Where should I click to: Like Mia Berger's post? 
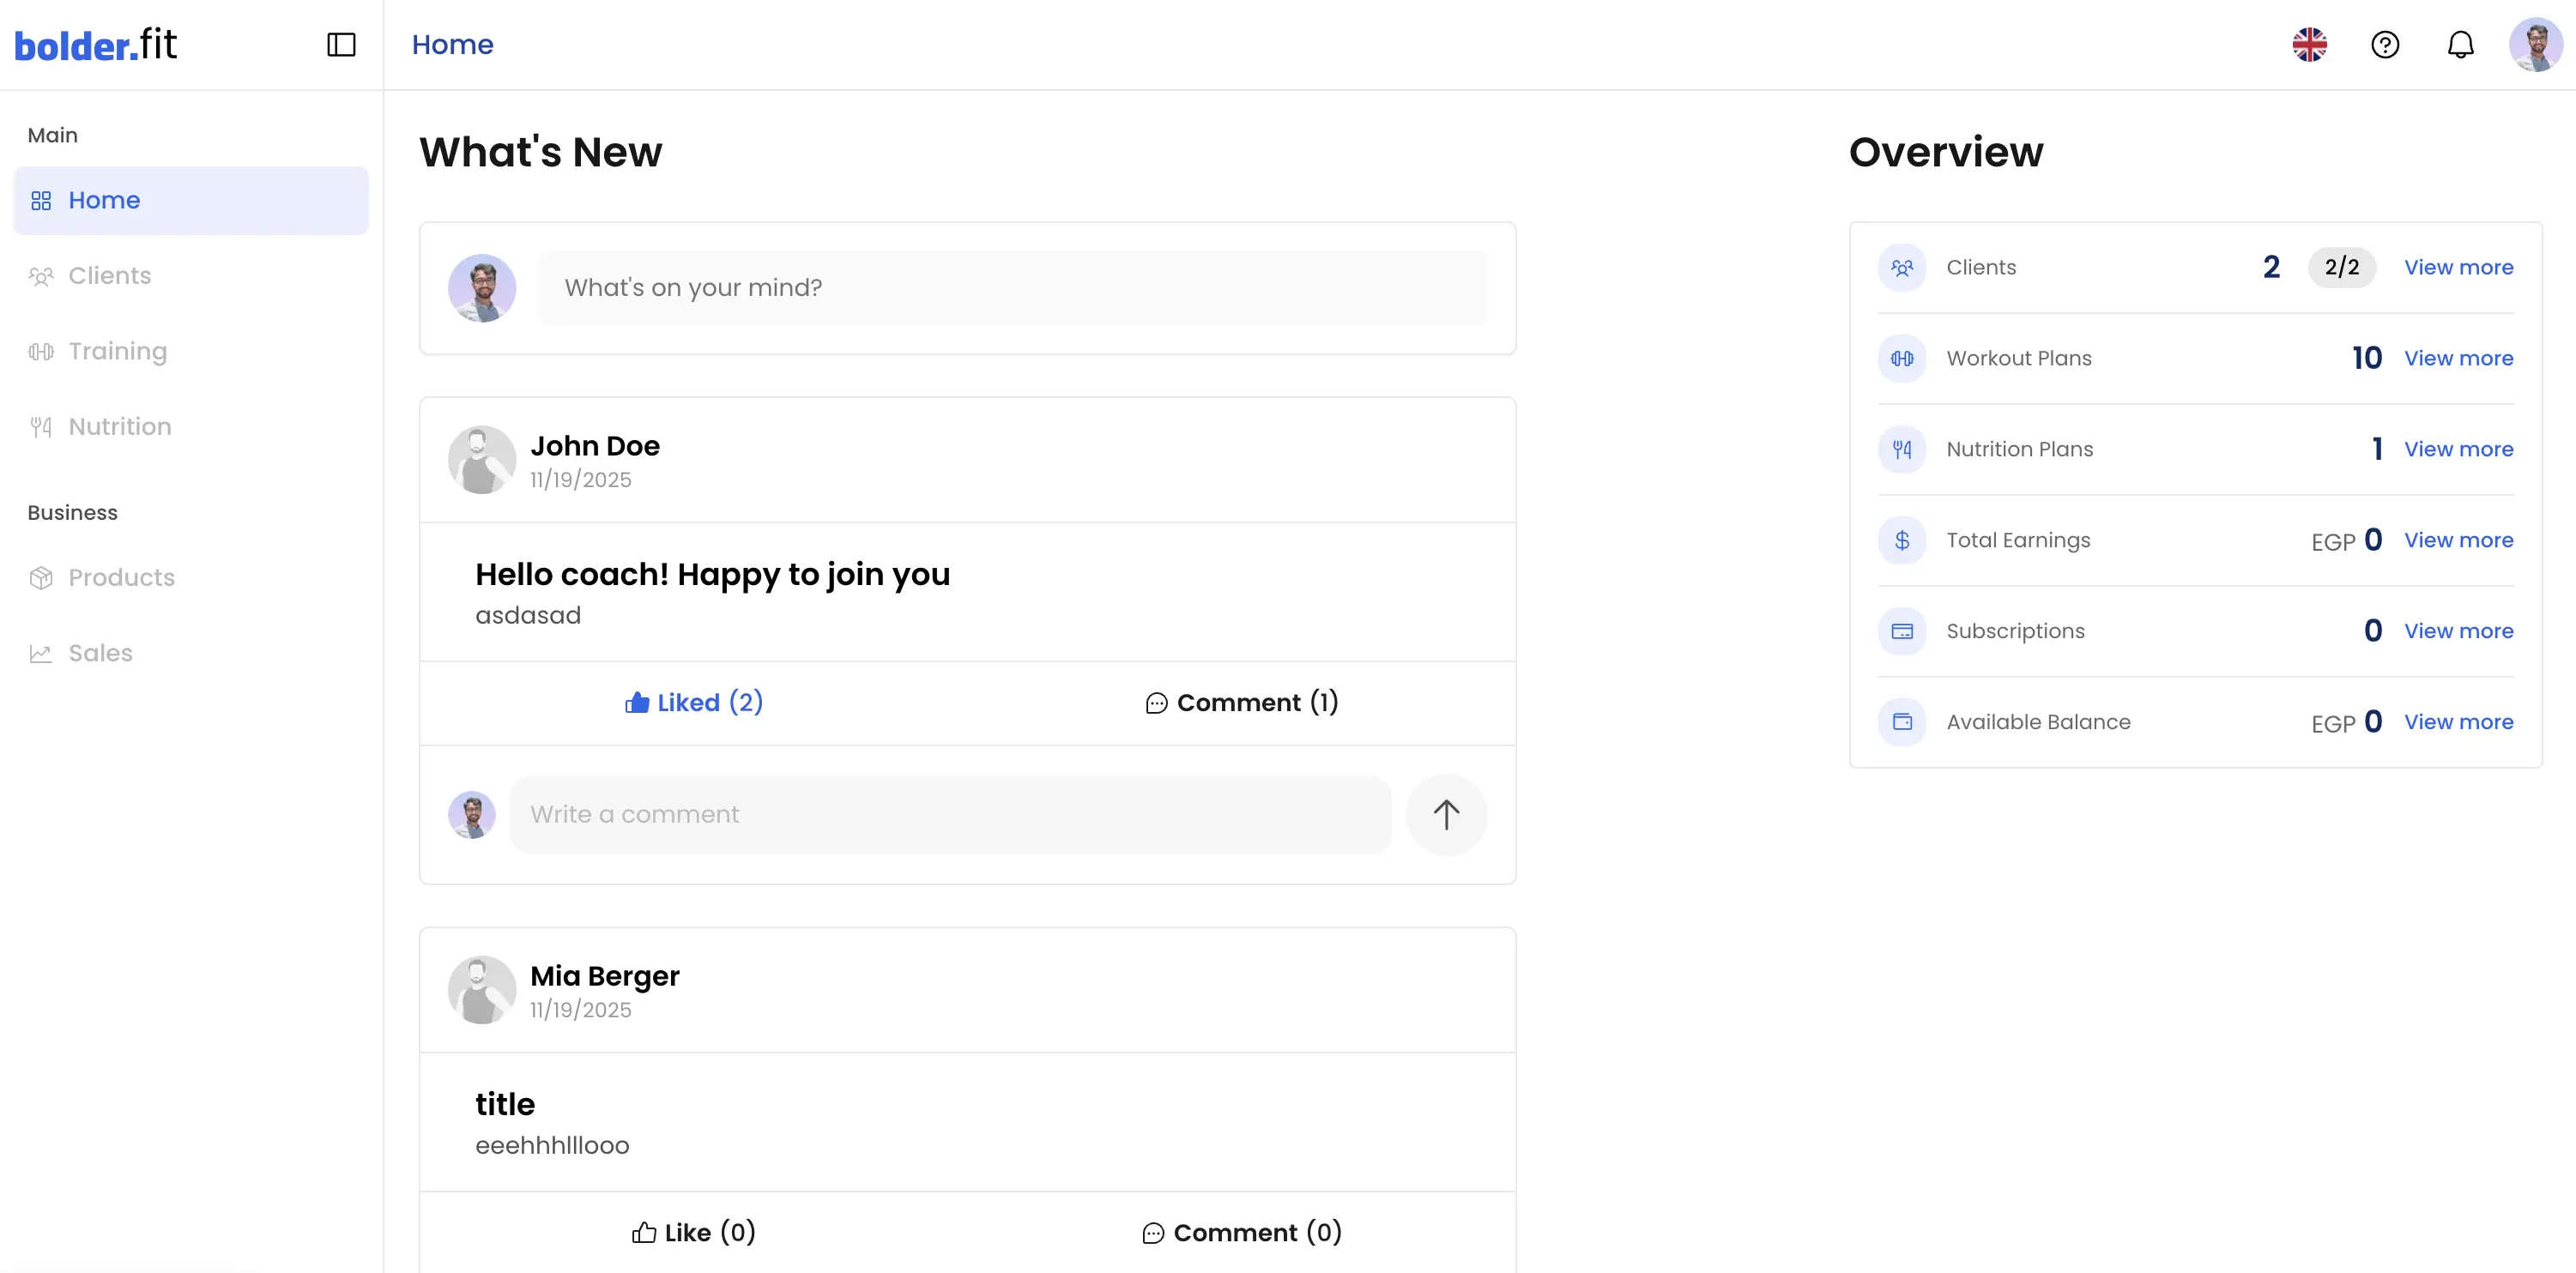click(x=694, y=1233)
